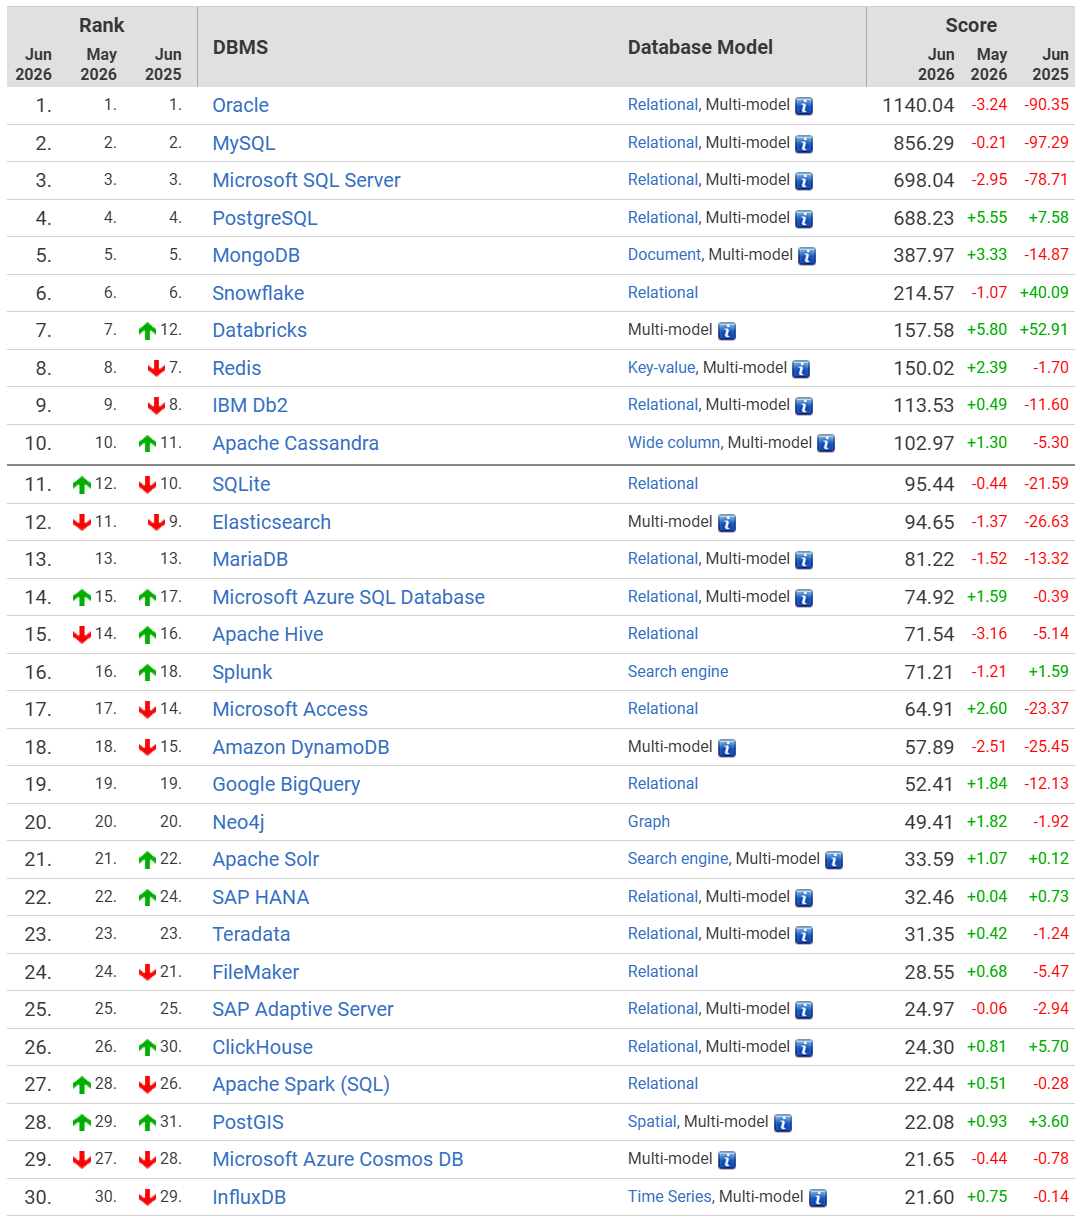Open the Search engine link in Splunk's row

(678, 671)
